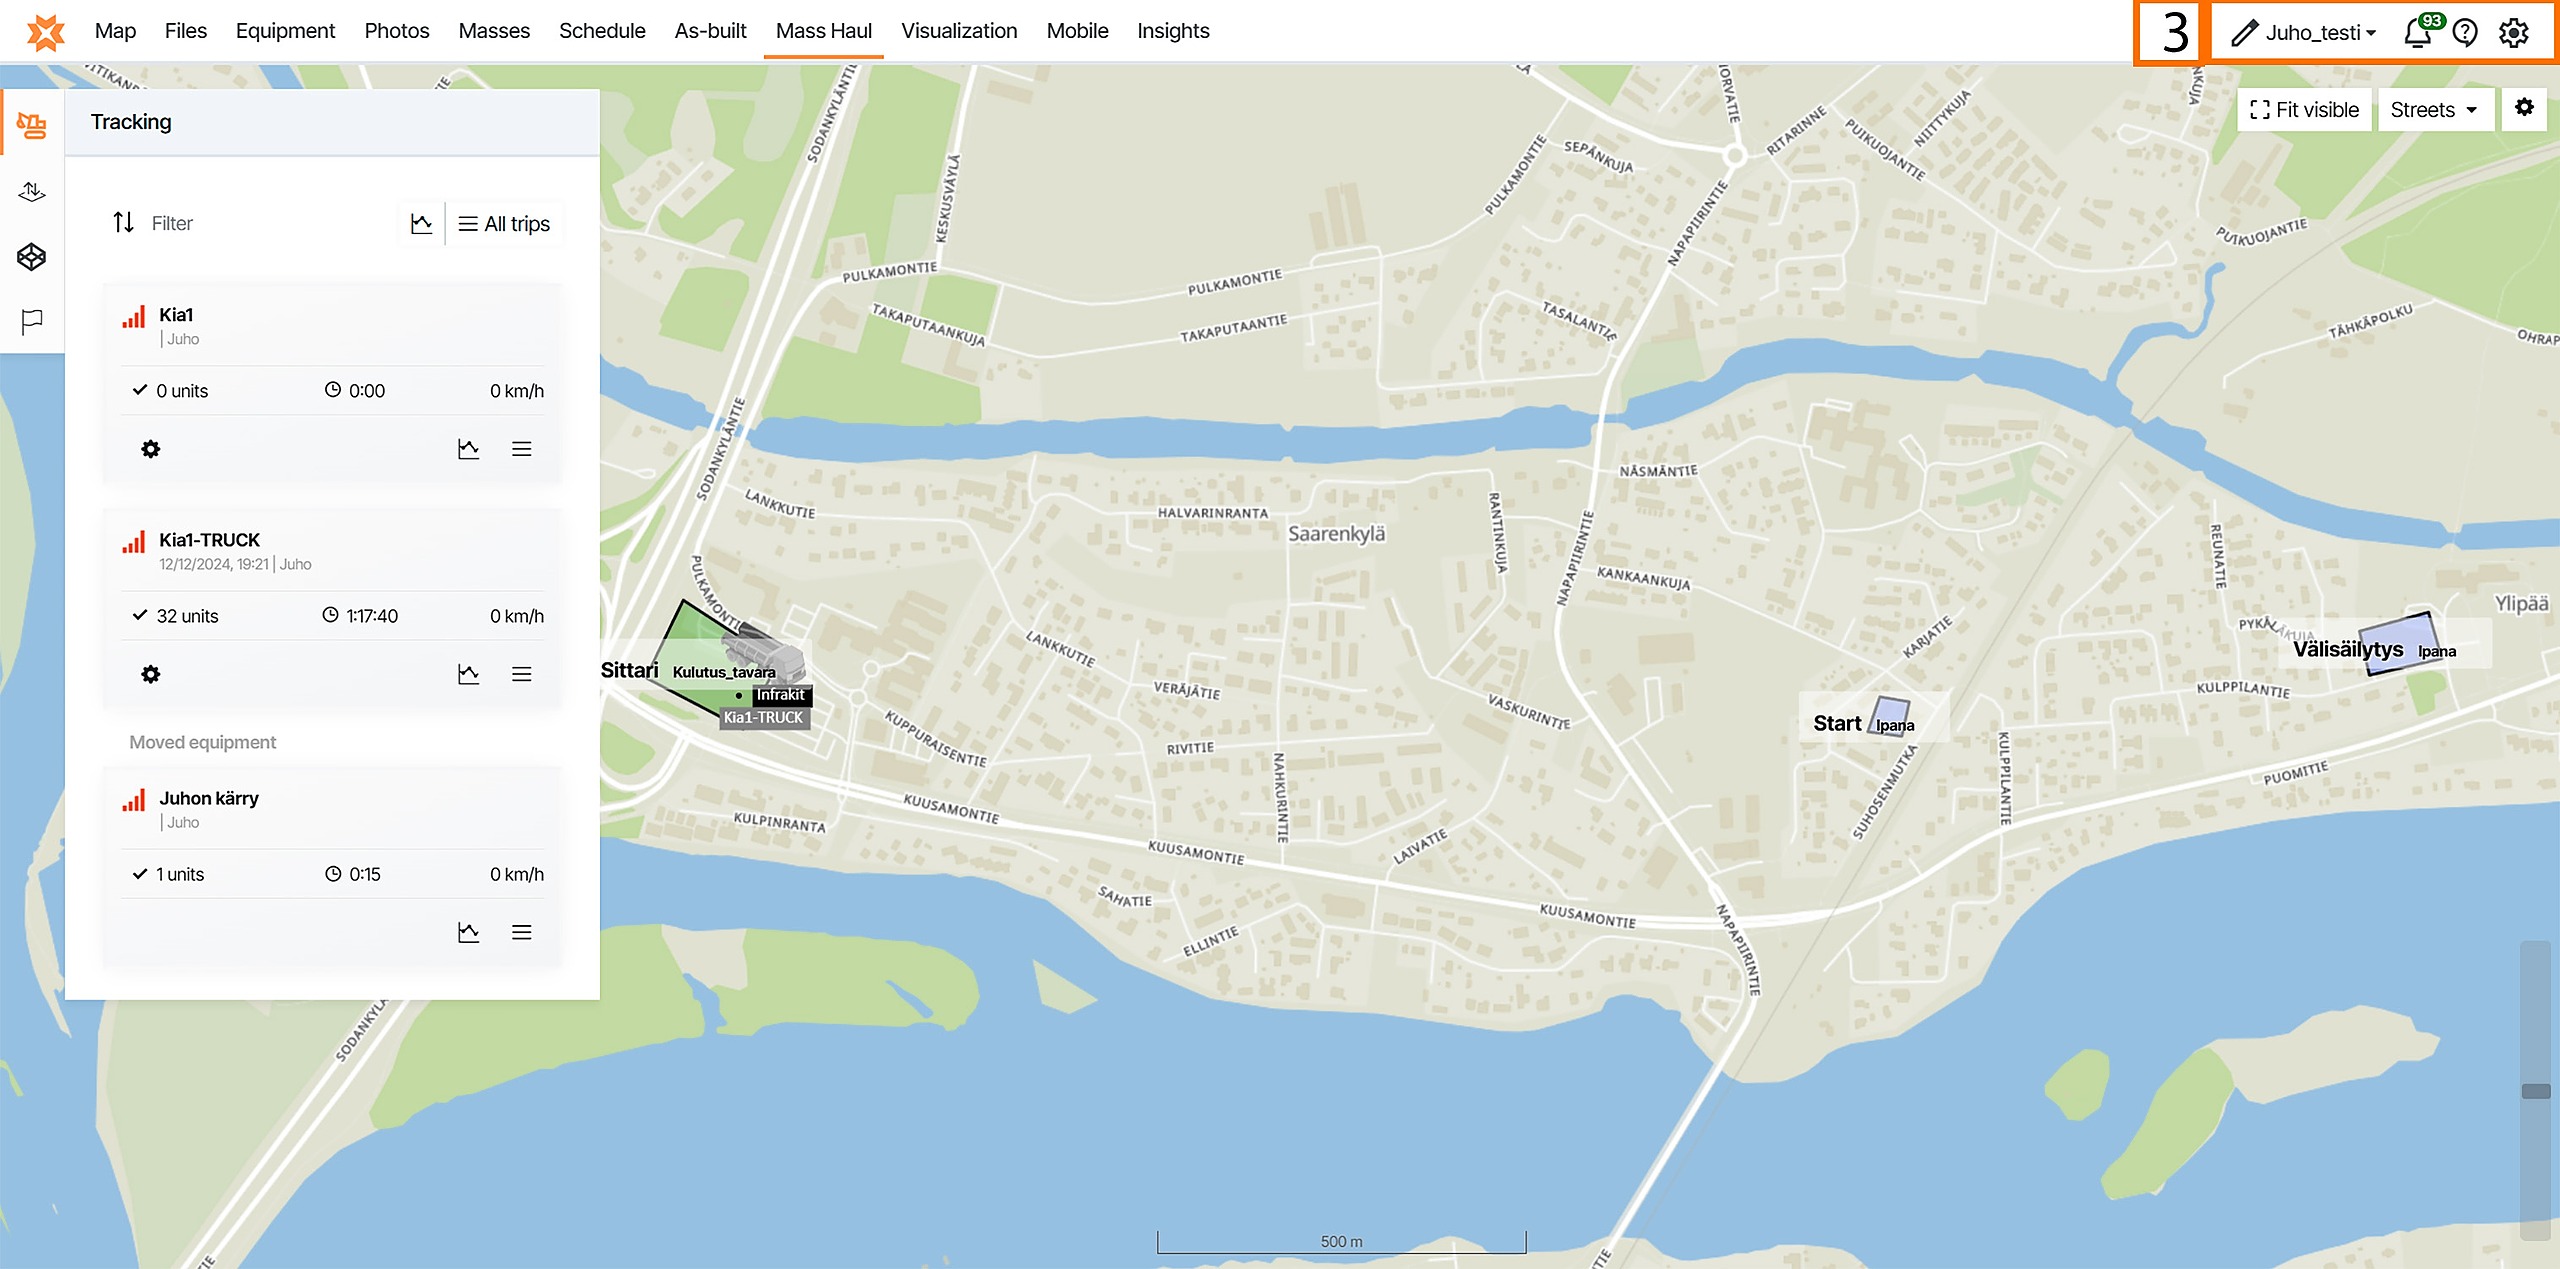Open trip list menu for Kia1-TRUCK

click(521, 674)
